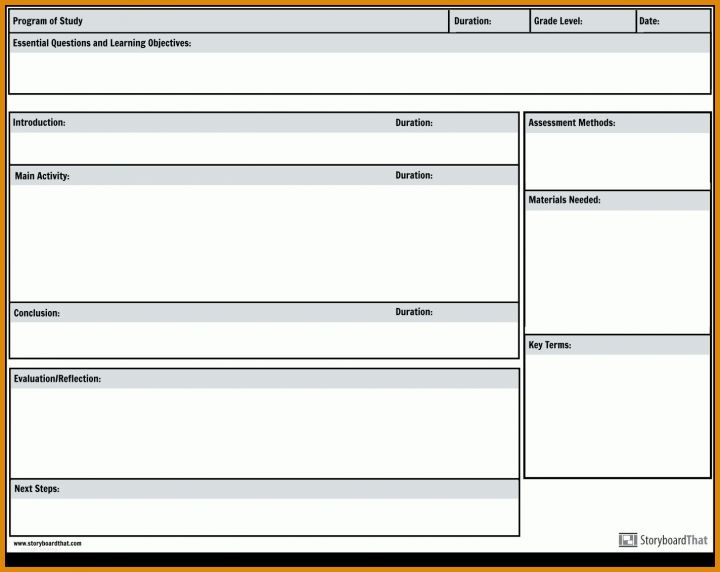Click the 'Evaluation/Reflection:' label

[57, 379]
